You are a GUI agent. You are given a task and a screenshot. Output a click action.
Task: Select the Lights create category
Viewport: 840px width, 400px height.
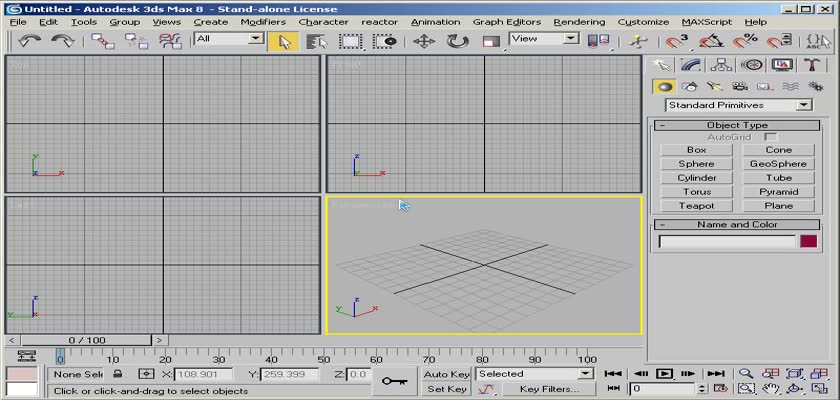[715, 86]
